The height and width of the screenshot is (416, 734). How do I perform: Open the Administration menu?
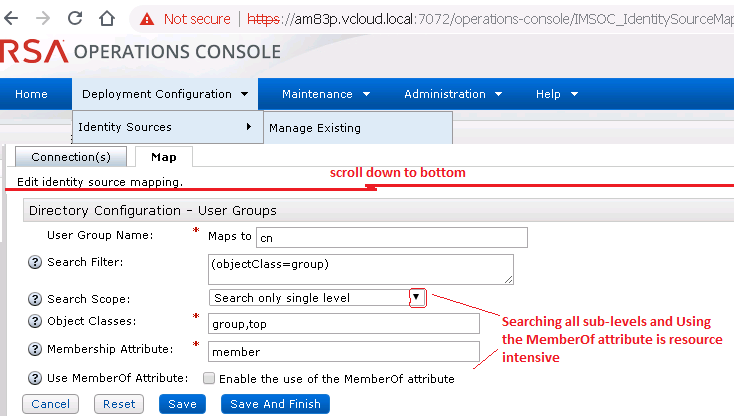453,94
